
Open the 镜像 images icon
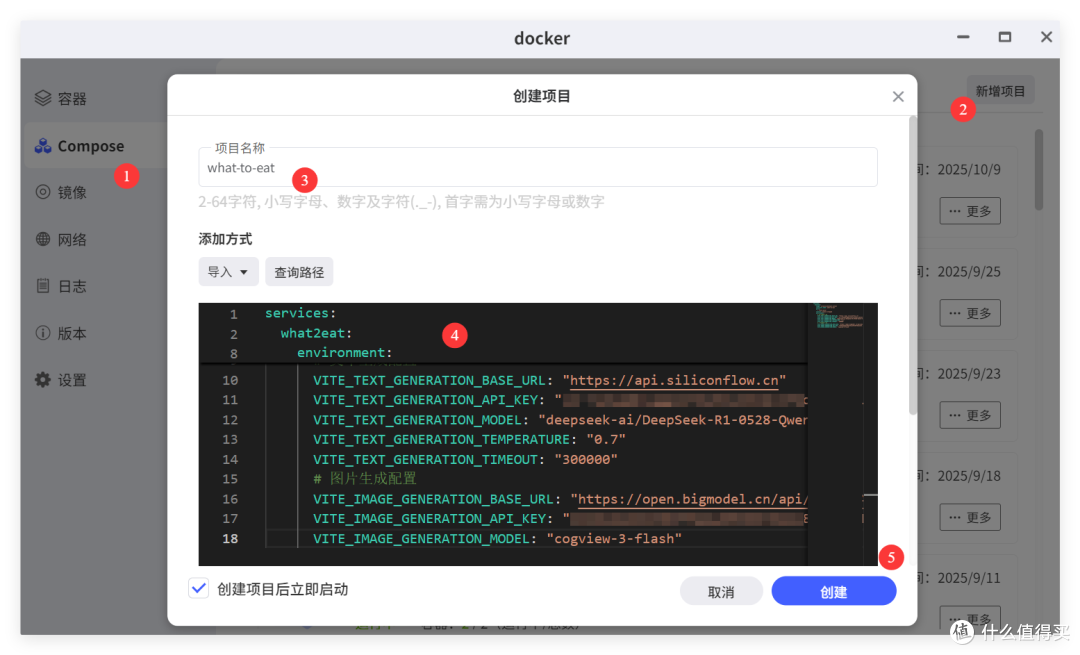pos(43,191)
